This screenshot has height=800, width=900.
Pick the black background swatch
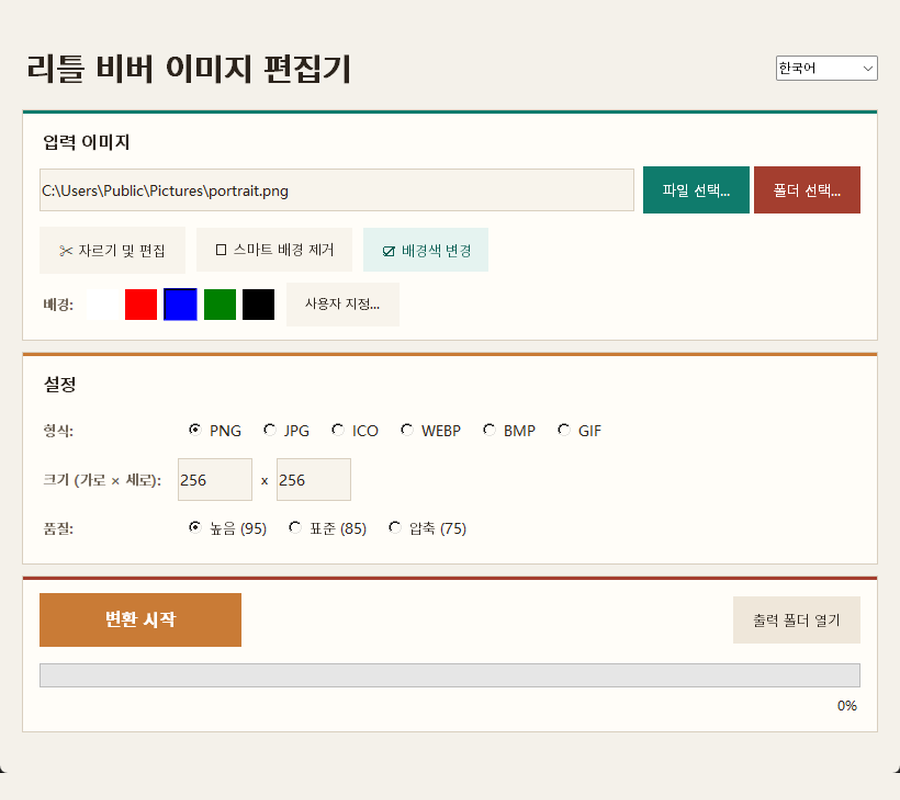click(258, 304)
